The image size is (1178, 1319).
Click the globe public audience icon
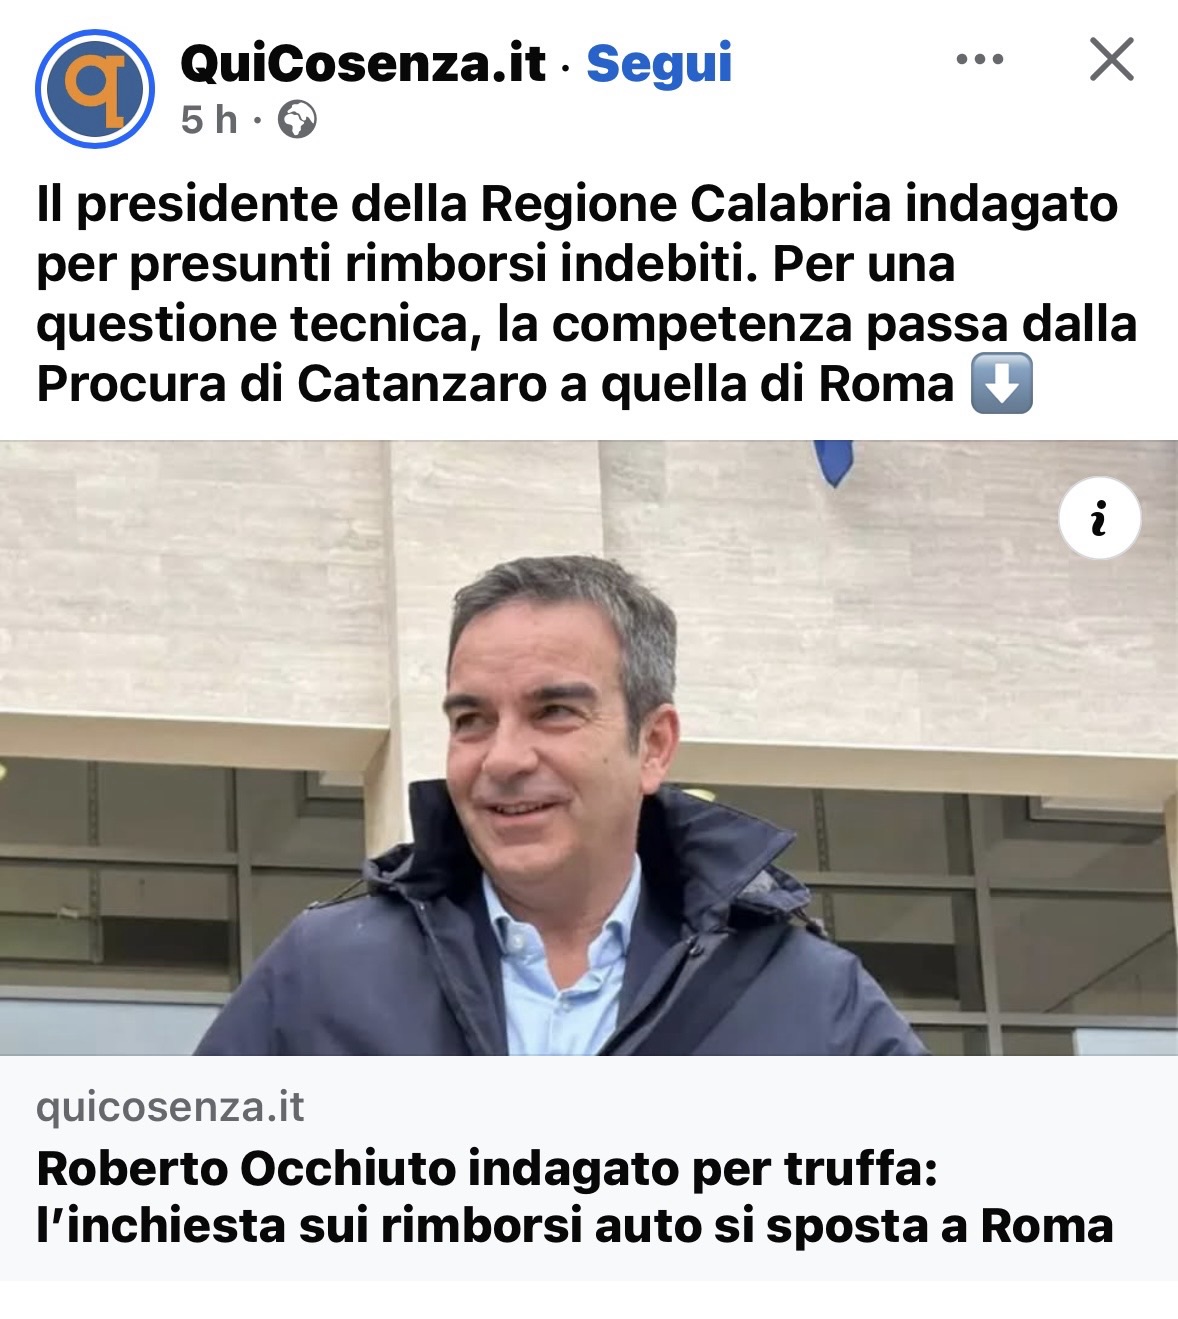[x=297, y=120]
